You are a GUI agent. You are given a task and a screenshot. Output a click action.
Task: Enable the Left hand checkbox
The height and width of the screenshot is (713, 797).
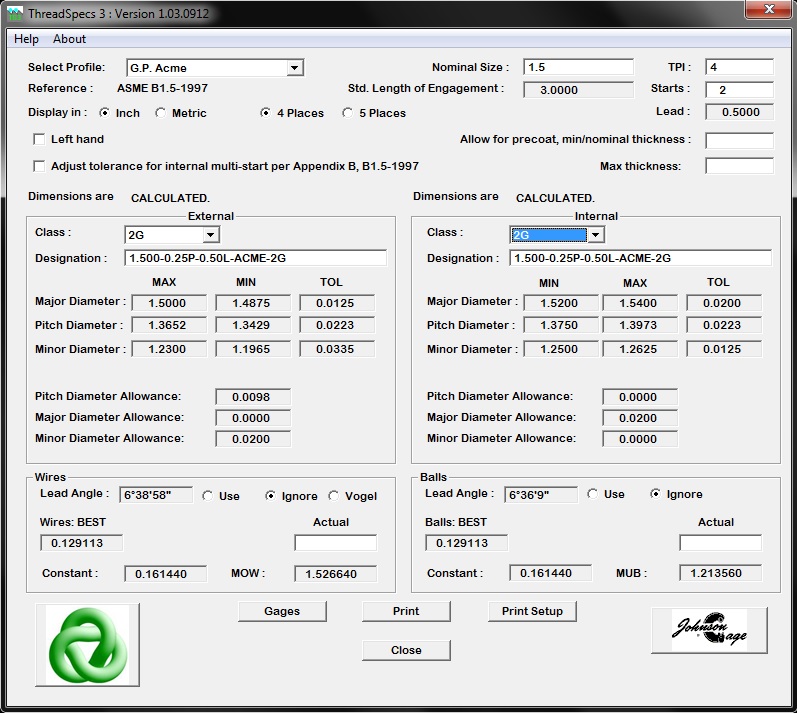40,139
